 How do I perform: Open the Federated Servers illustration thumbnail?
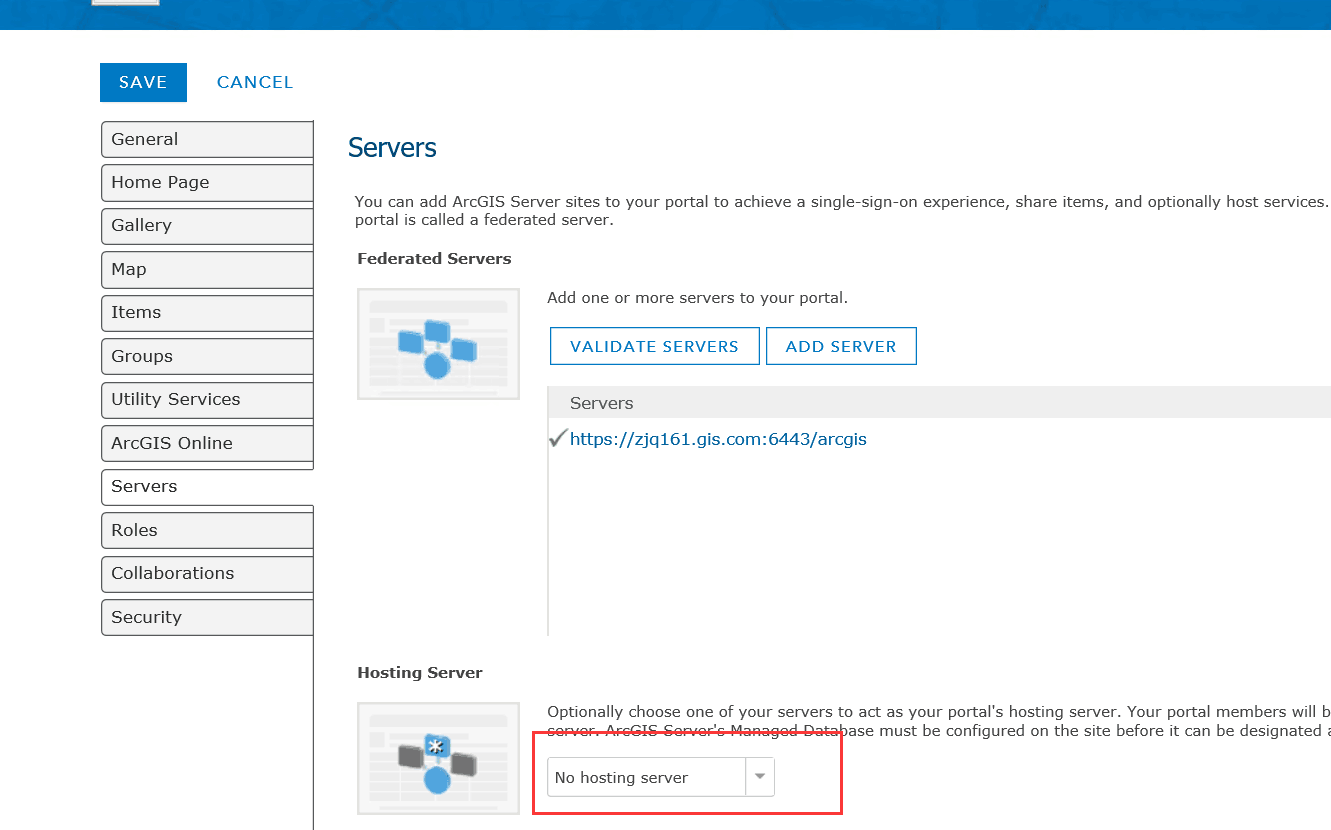point(438,343)
